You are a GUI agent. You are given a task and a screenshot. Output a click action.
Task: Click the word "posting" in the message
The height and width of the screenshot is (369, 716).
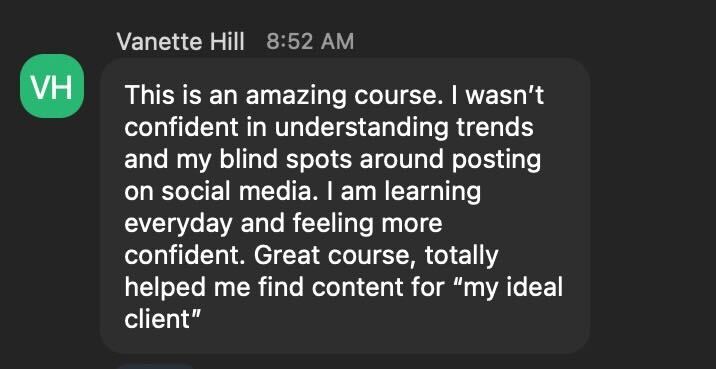tap(496, 161)
